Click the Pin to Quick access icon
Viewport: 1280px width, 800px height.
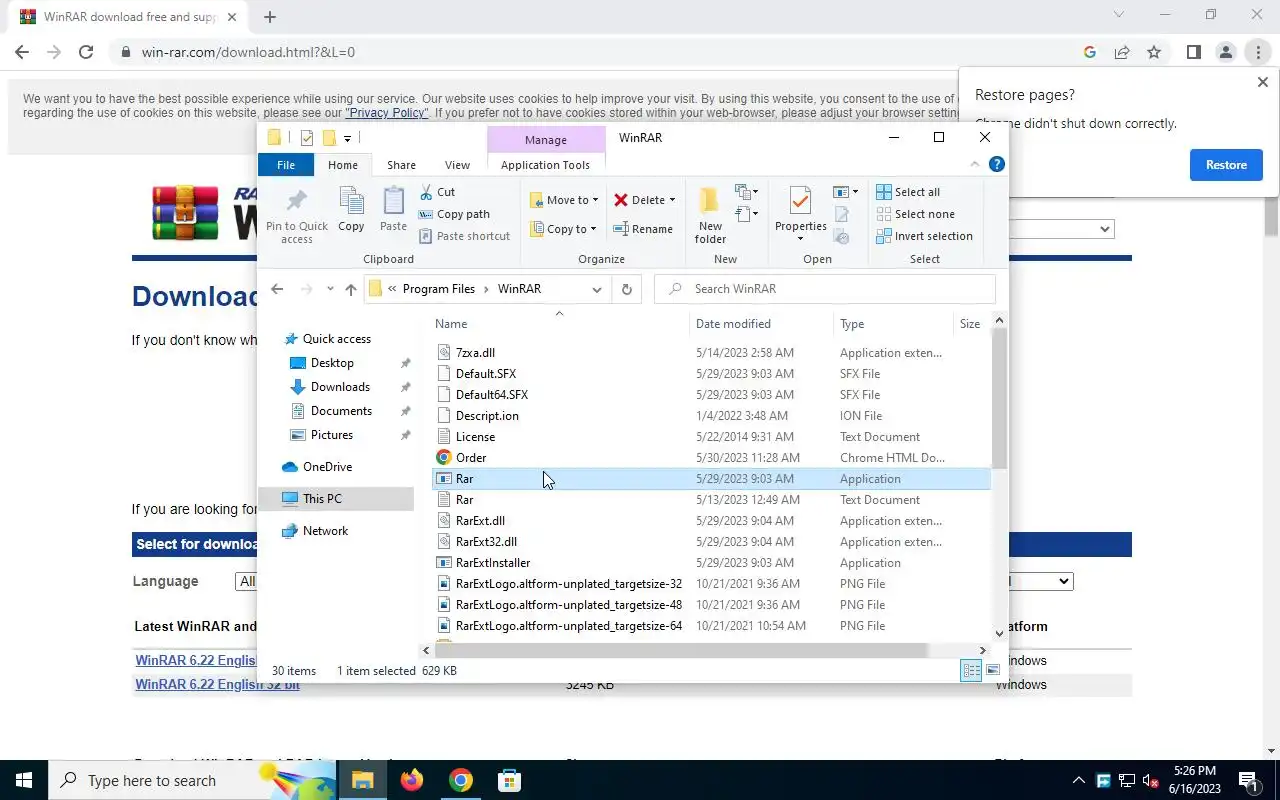point(296,201)
